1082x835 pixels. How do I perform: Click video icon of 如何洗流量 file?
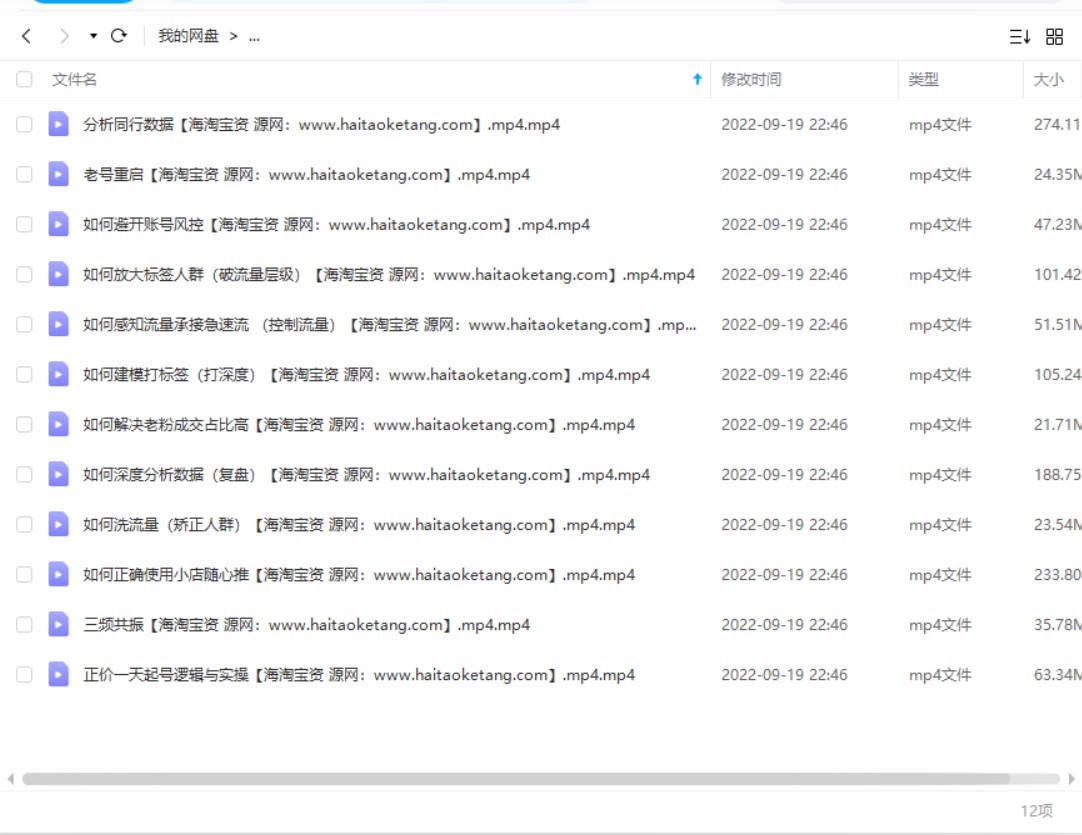coord(58,524)
